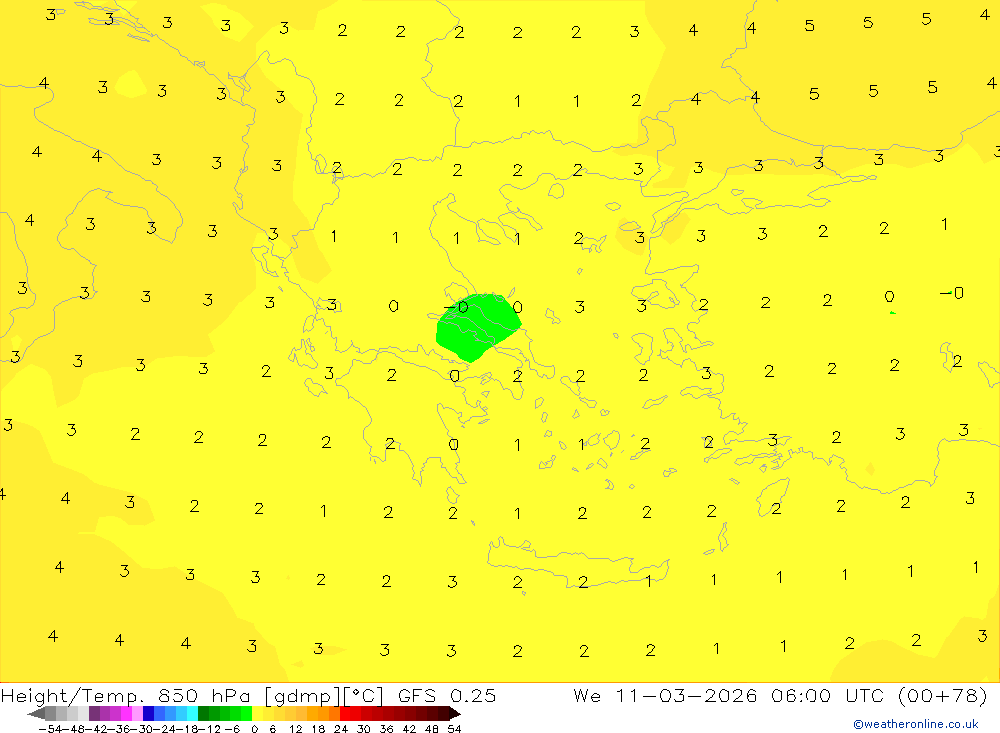Pick the dark purple swatch in the color scale

click(x=94, y=714)
